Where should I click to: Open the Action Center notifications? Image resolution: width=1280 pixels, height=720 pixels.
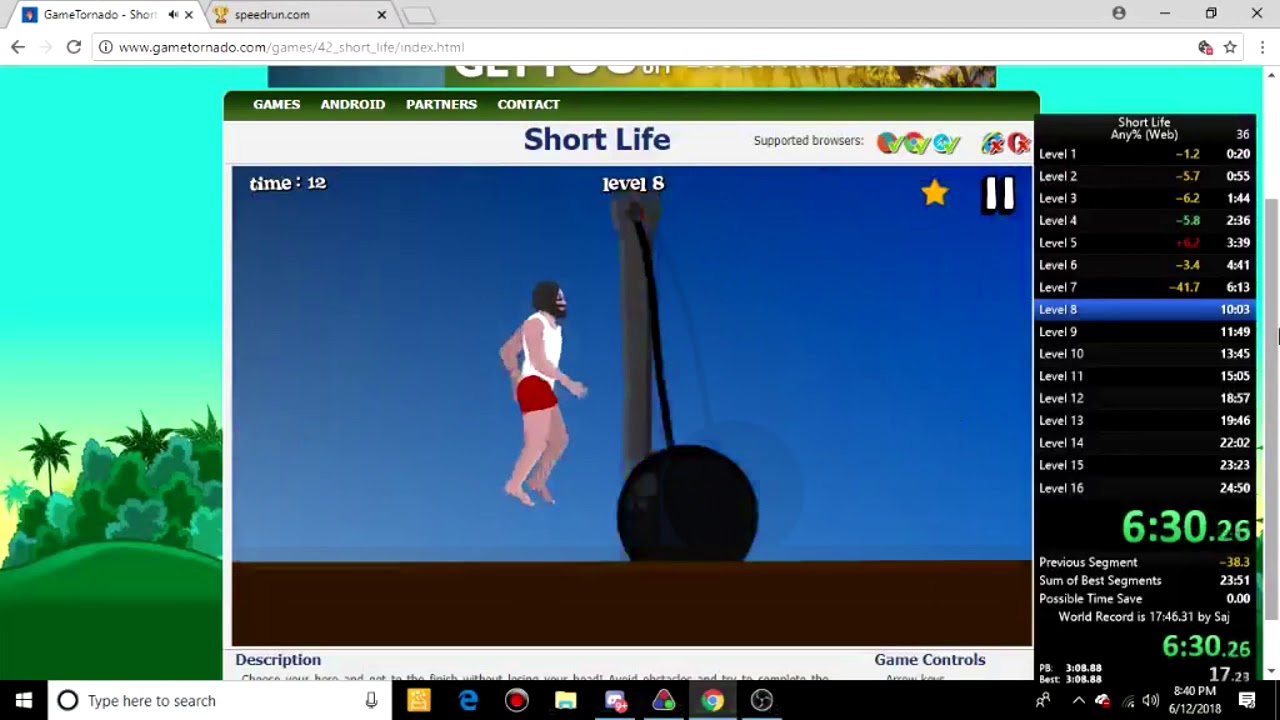point(1247,700)
